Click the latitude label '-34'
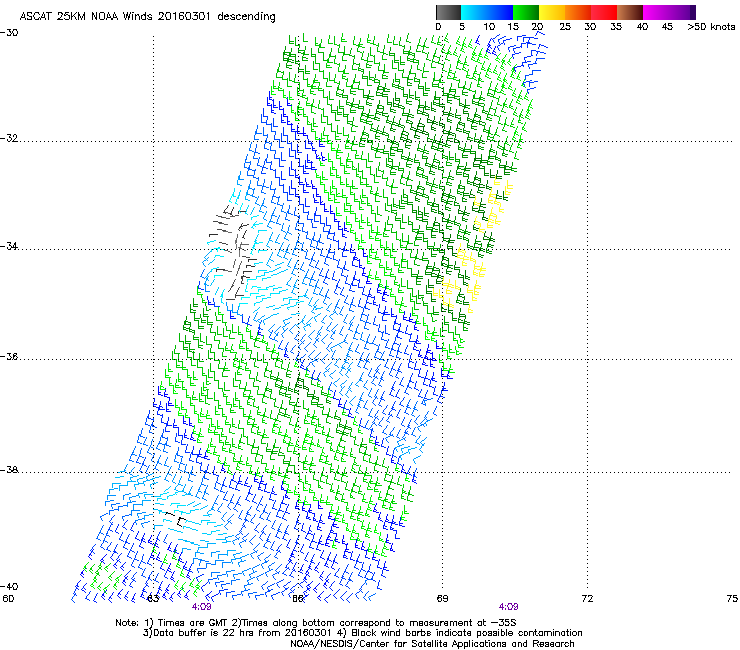The height and width of the screenshot is (650, 740). click(x=9, y=246)
